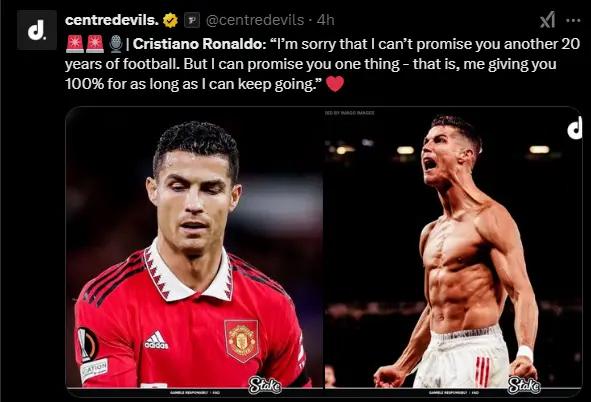Click the red heart emoji after the quote
591x402 pixels.
pos(335,84)
